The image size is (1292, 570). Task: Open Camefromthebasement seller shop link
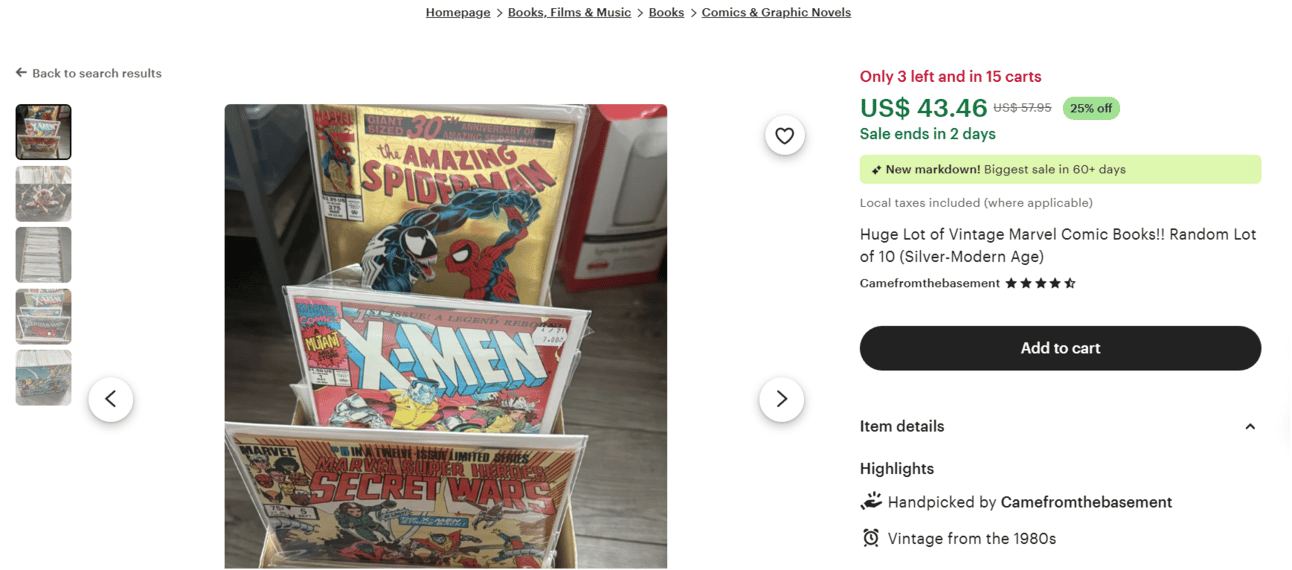(x=930, y=283)
